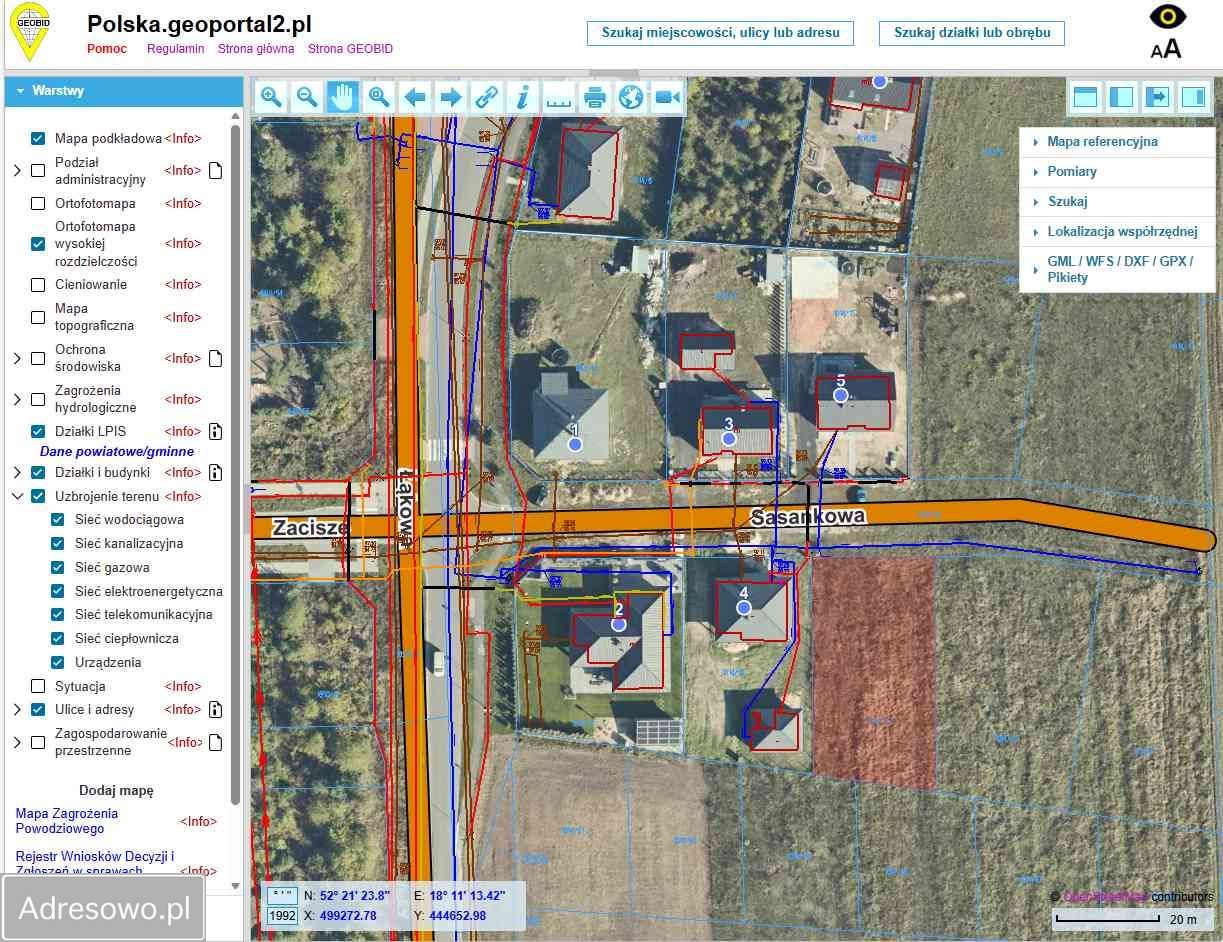
Task: Toggle the right panel layout icon
Action: click(1194, 97)
